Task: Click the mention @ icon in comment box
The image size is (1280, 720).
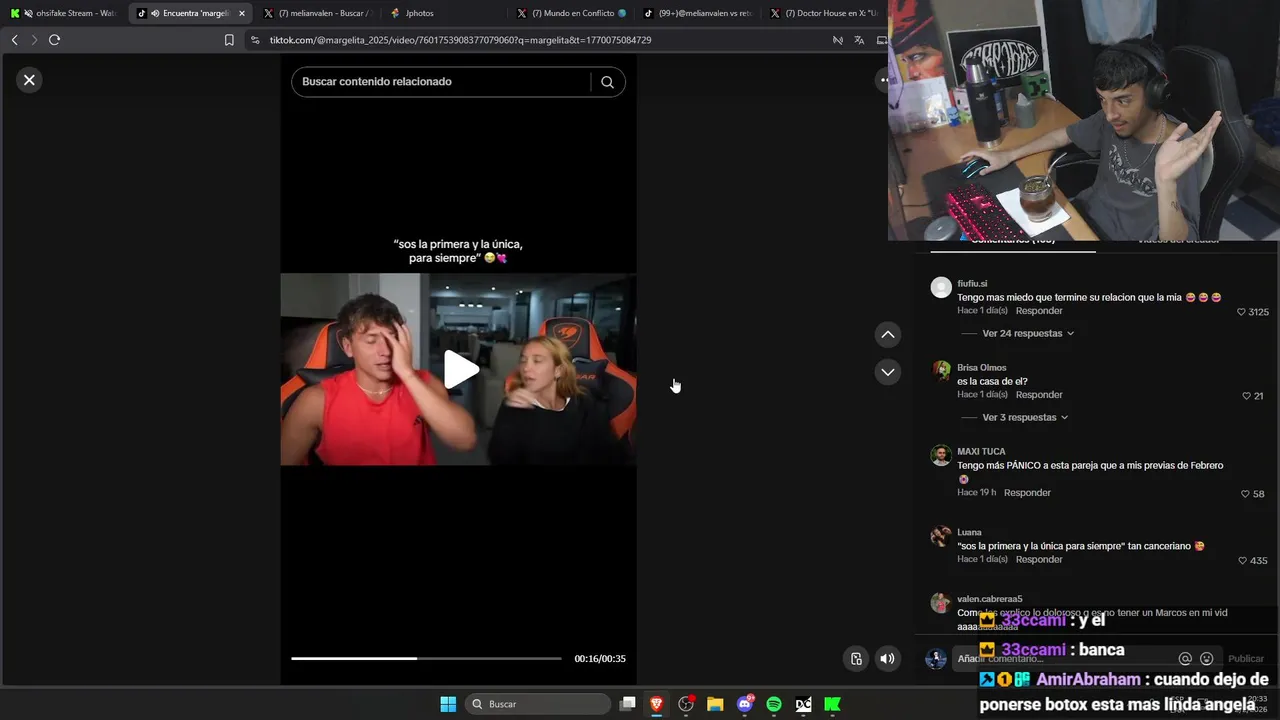Action: coord(1185,659)
